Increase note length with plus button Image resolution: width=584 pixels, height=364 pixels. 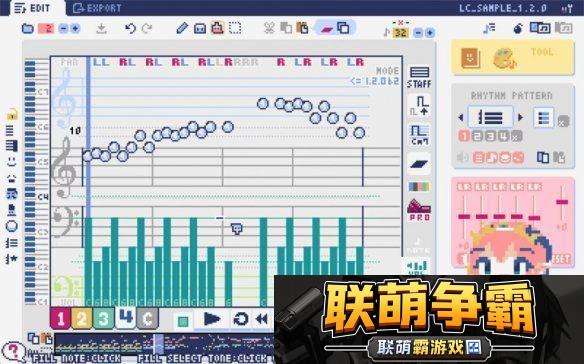(429, 33)
